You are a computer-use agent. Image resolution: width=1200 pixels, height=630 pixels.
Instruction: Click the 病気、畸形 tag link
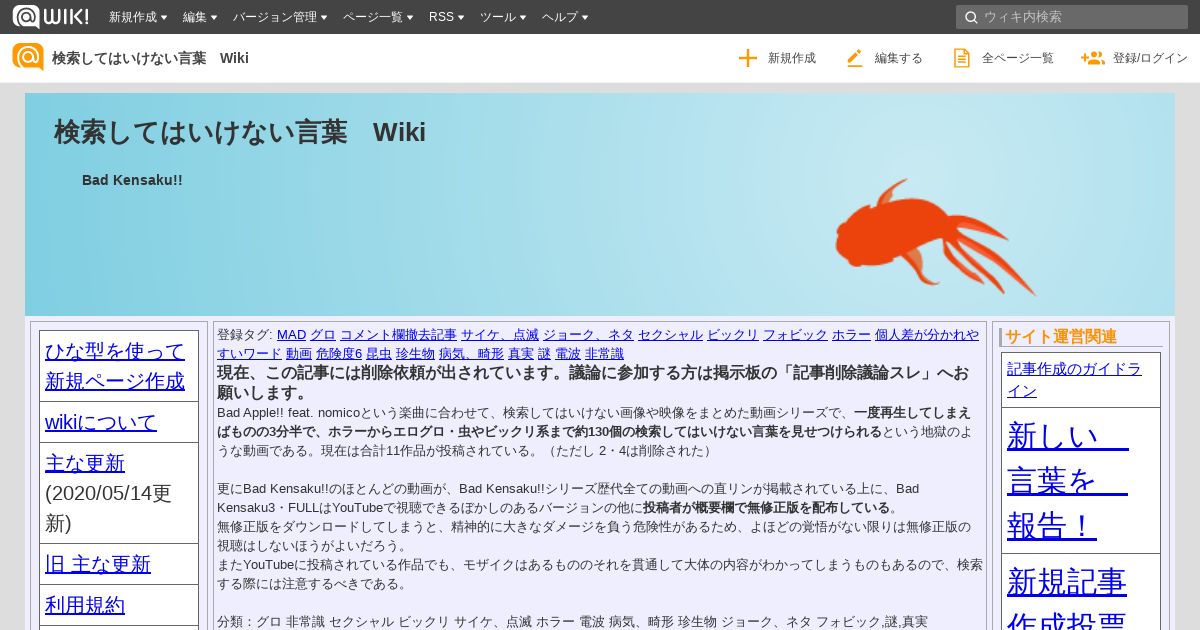tap(471, 354)
